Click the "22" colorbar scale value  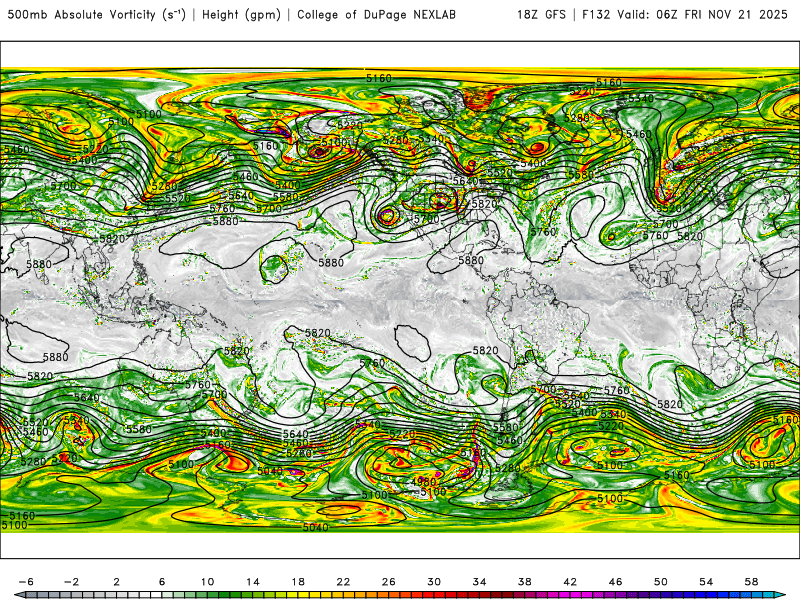343,582
